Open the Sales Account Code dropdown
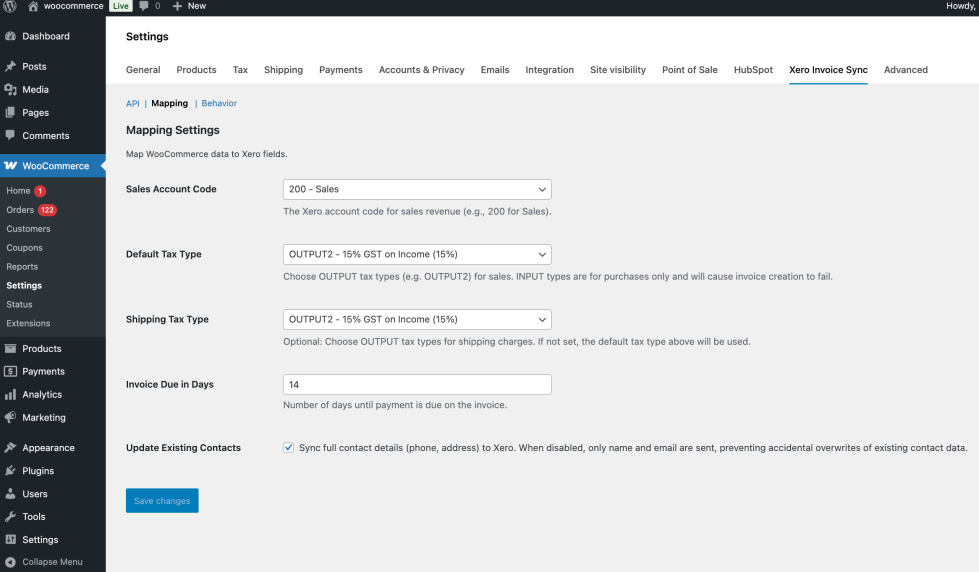This screenshot has height=572, width=979. point(417,189)
